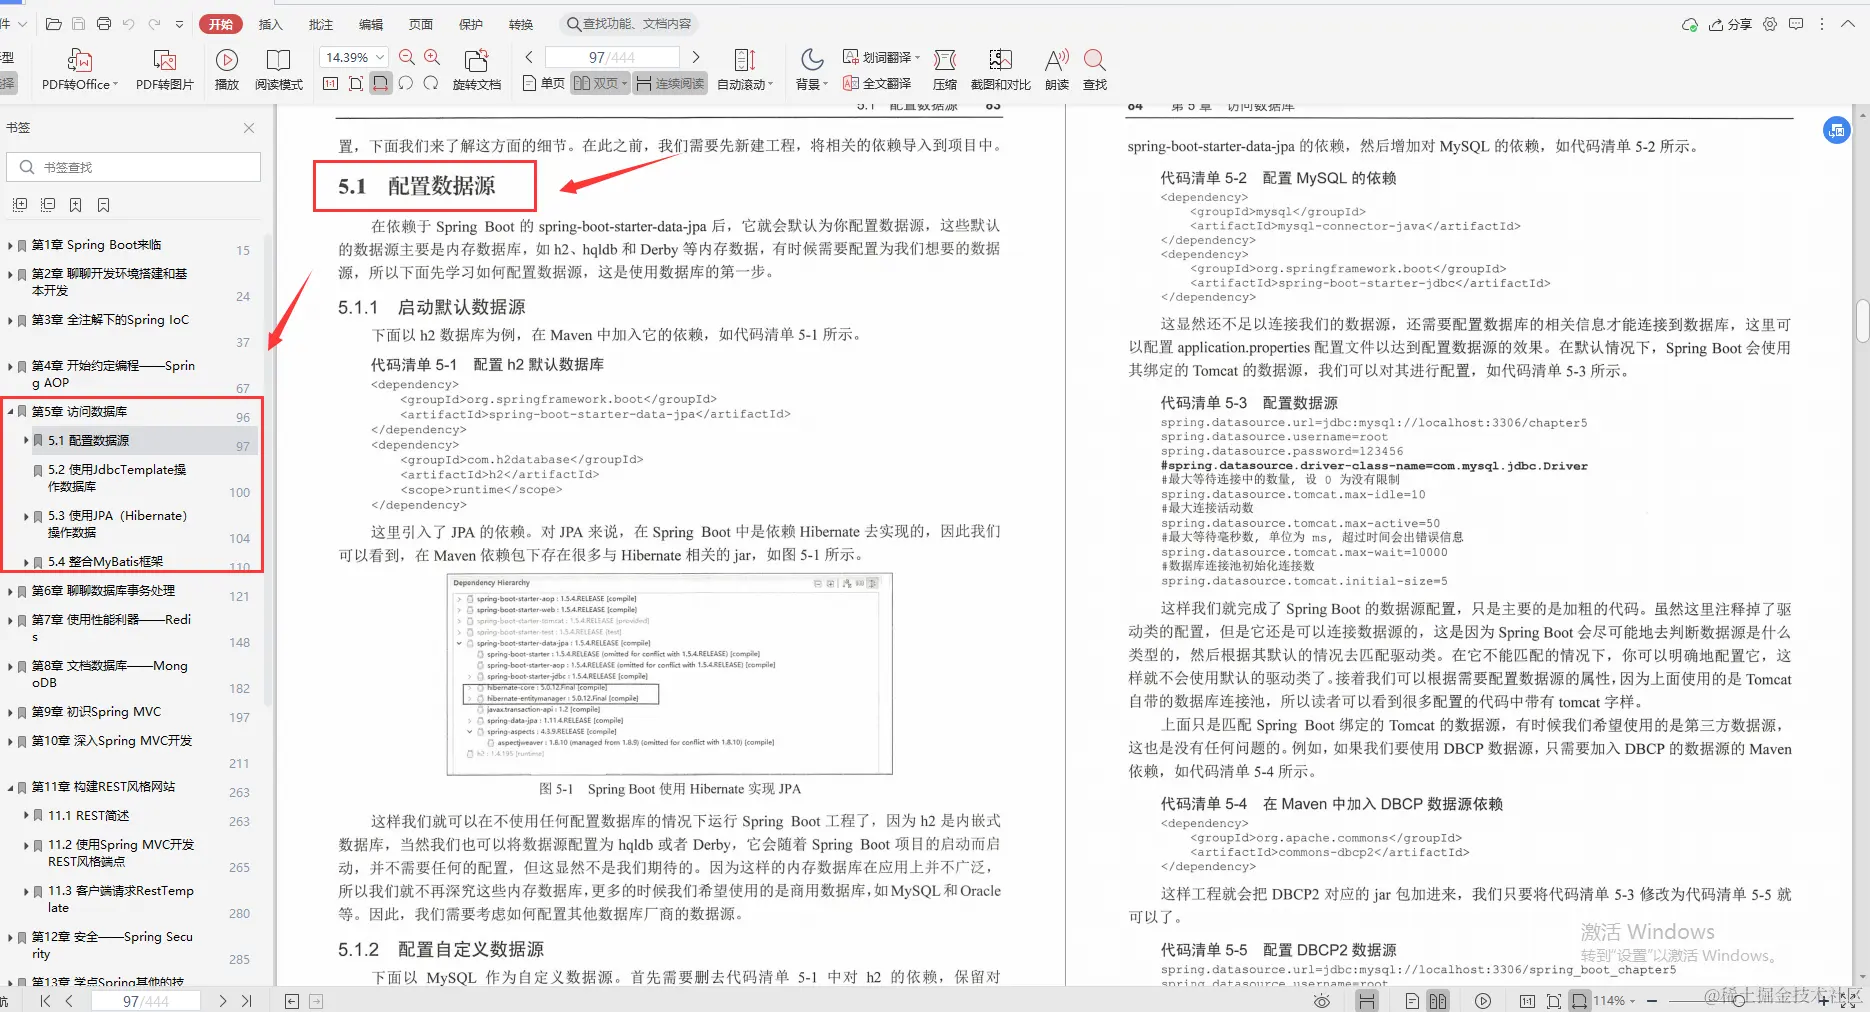Toggle eye-protection mode in status bar
Screen dimensions: 1870x1012
click(1322, 1000)
